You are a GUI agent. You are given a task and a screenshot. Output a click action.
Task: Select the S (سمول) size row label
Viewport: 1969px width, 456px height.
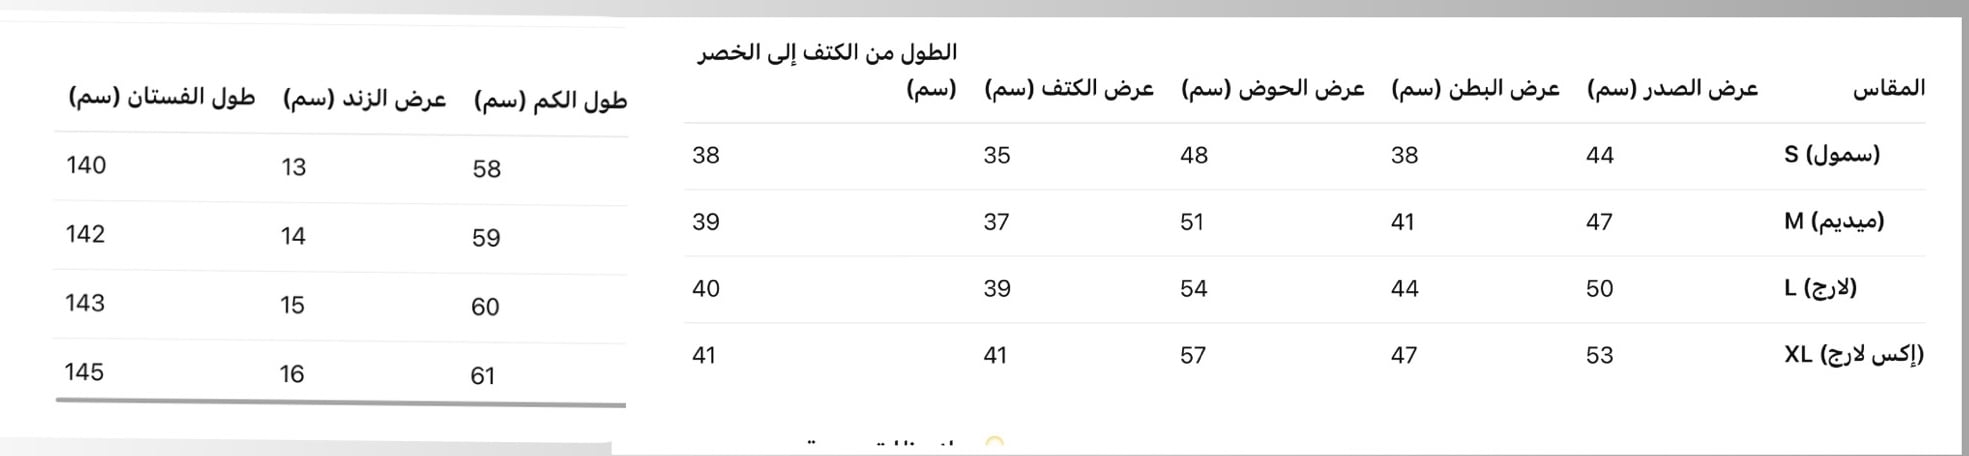(1831, 155)
